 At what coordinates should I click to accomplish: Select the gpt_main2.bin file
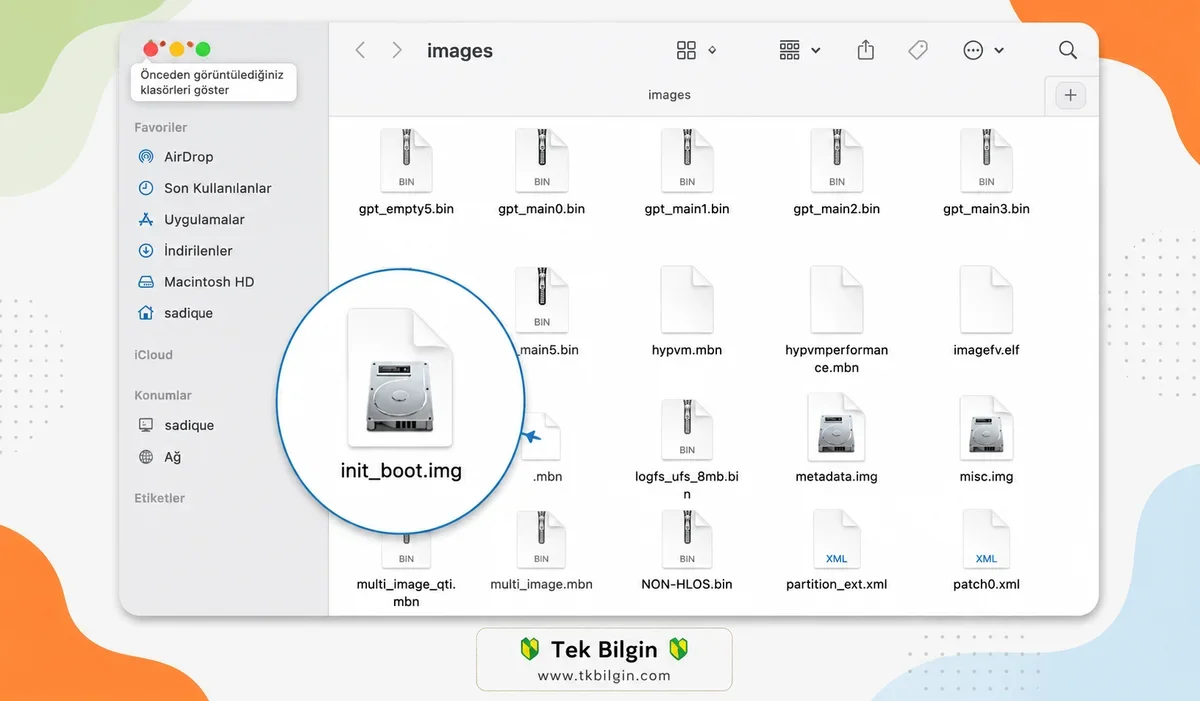(x=836, y=173)
